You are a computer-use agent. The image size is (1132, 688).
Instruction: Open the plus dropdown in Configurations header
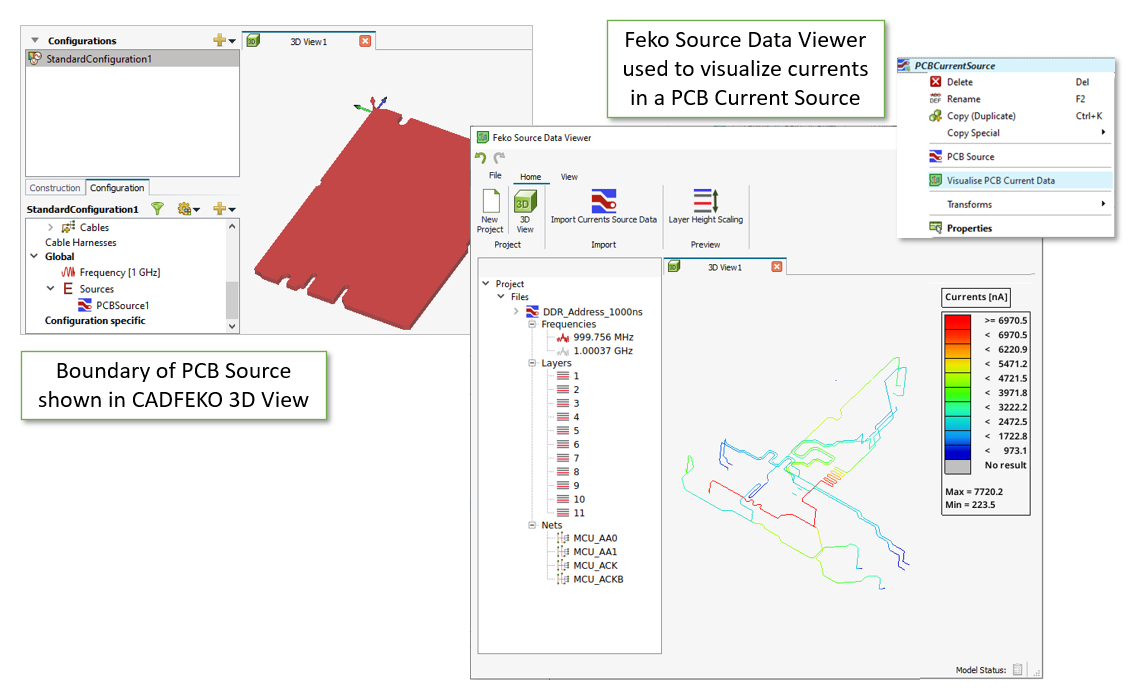pyautogui.click(x=224, y=41)
